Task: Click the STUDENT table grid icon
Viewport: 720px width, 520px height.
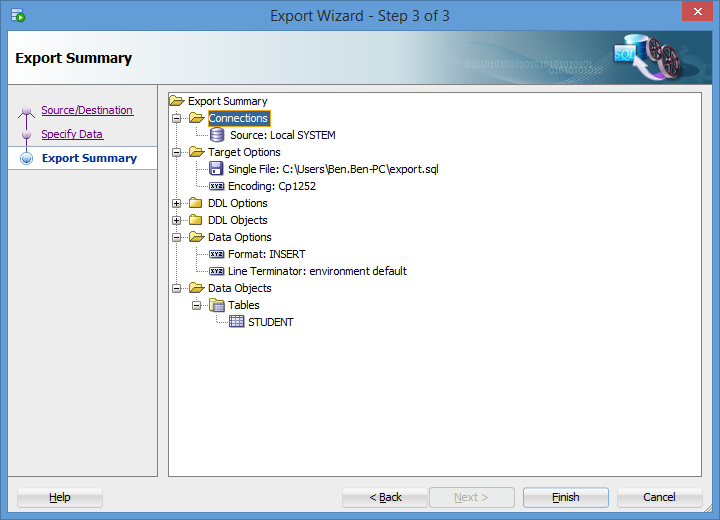Action: [x=237, y=322]
